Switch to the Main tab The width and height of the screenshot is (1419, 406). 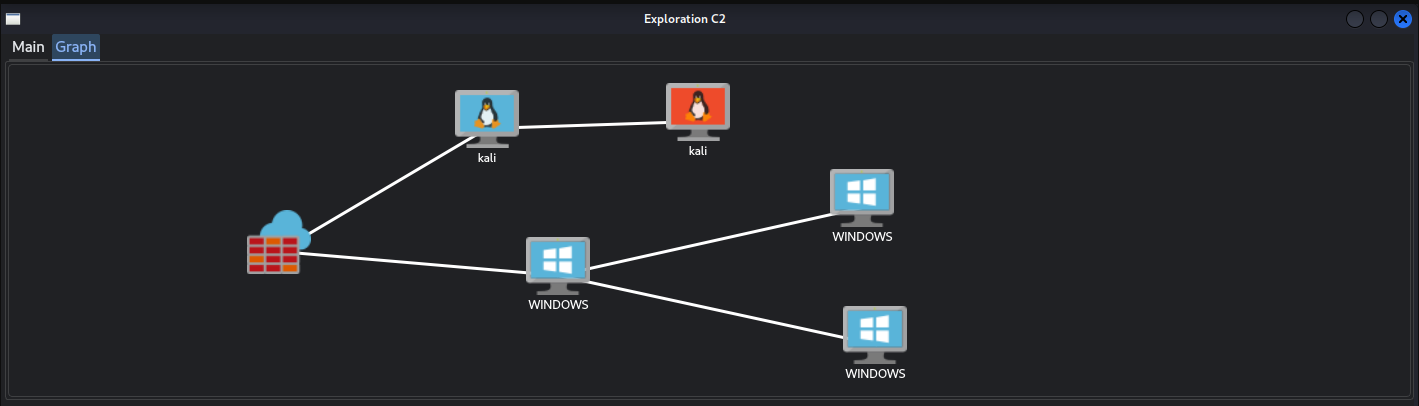coord(28,47)
